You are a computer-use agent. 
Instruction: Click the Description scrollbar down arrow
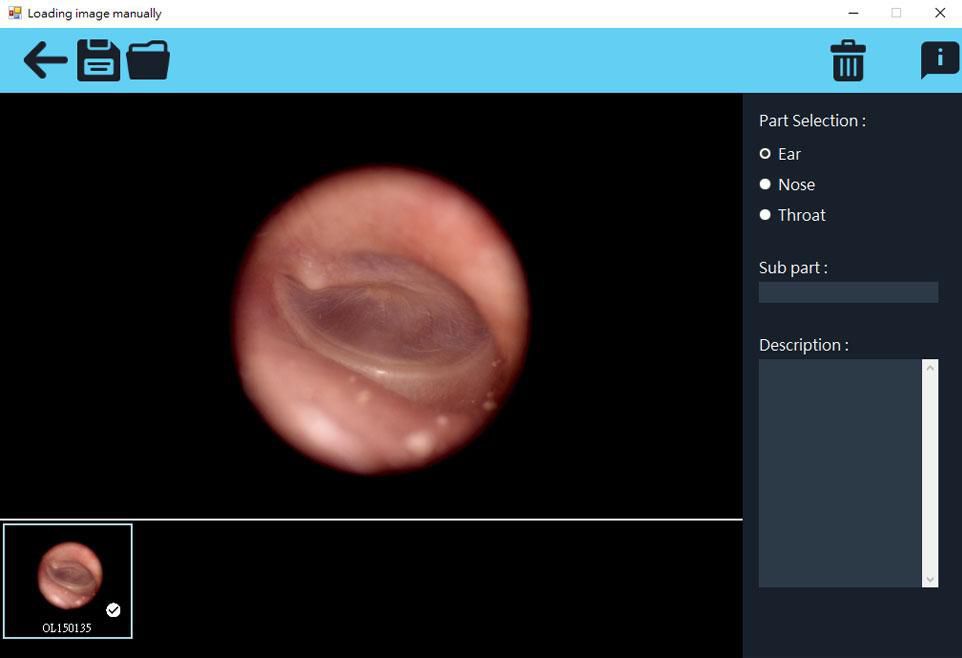(930, 579)
